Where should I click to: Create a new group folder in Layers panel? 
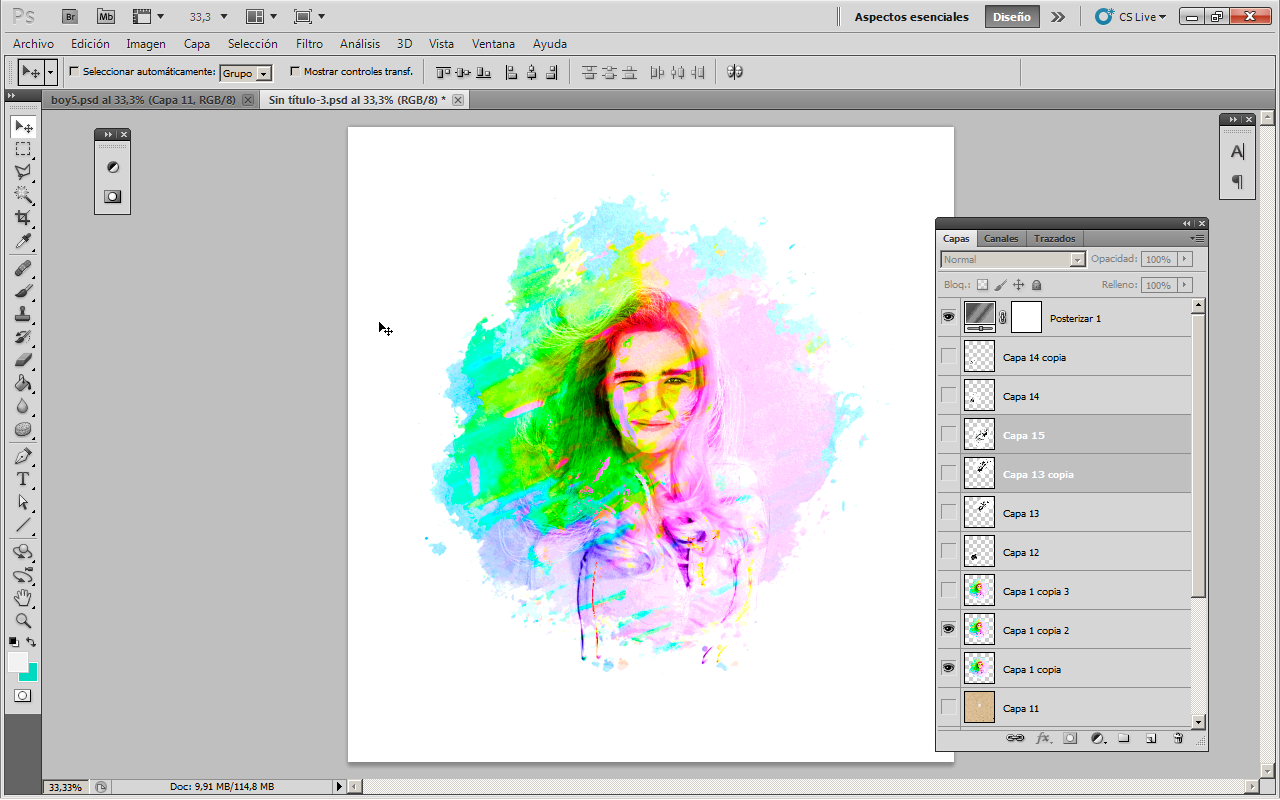click(1124, 738)
